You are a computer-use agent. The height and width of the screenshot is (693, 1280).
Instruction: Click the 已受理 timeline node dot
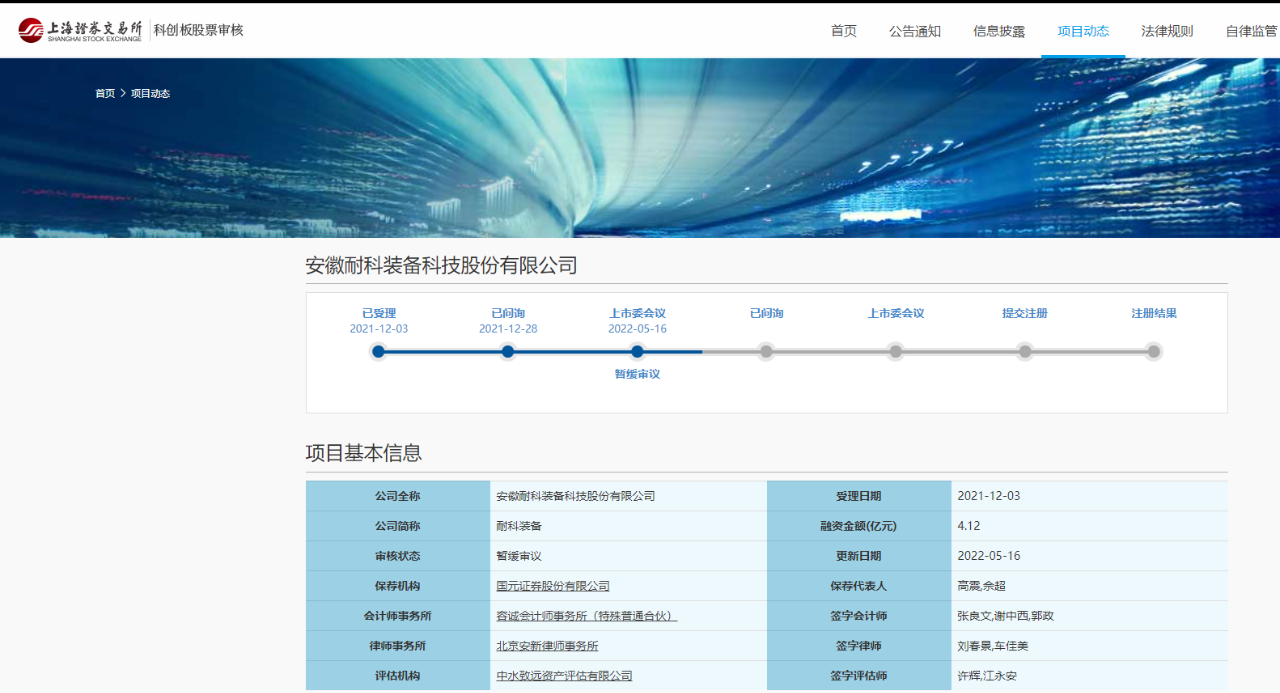pos(378,351)
